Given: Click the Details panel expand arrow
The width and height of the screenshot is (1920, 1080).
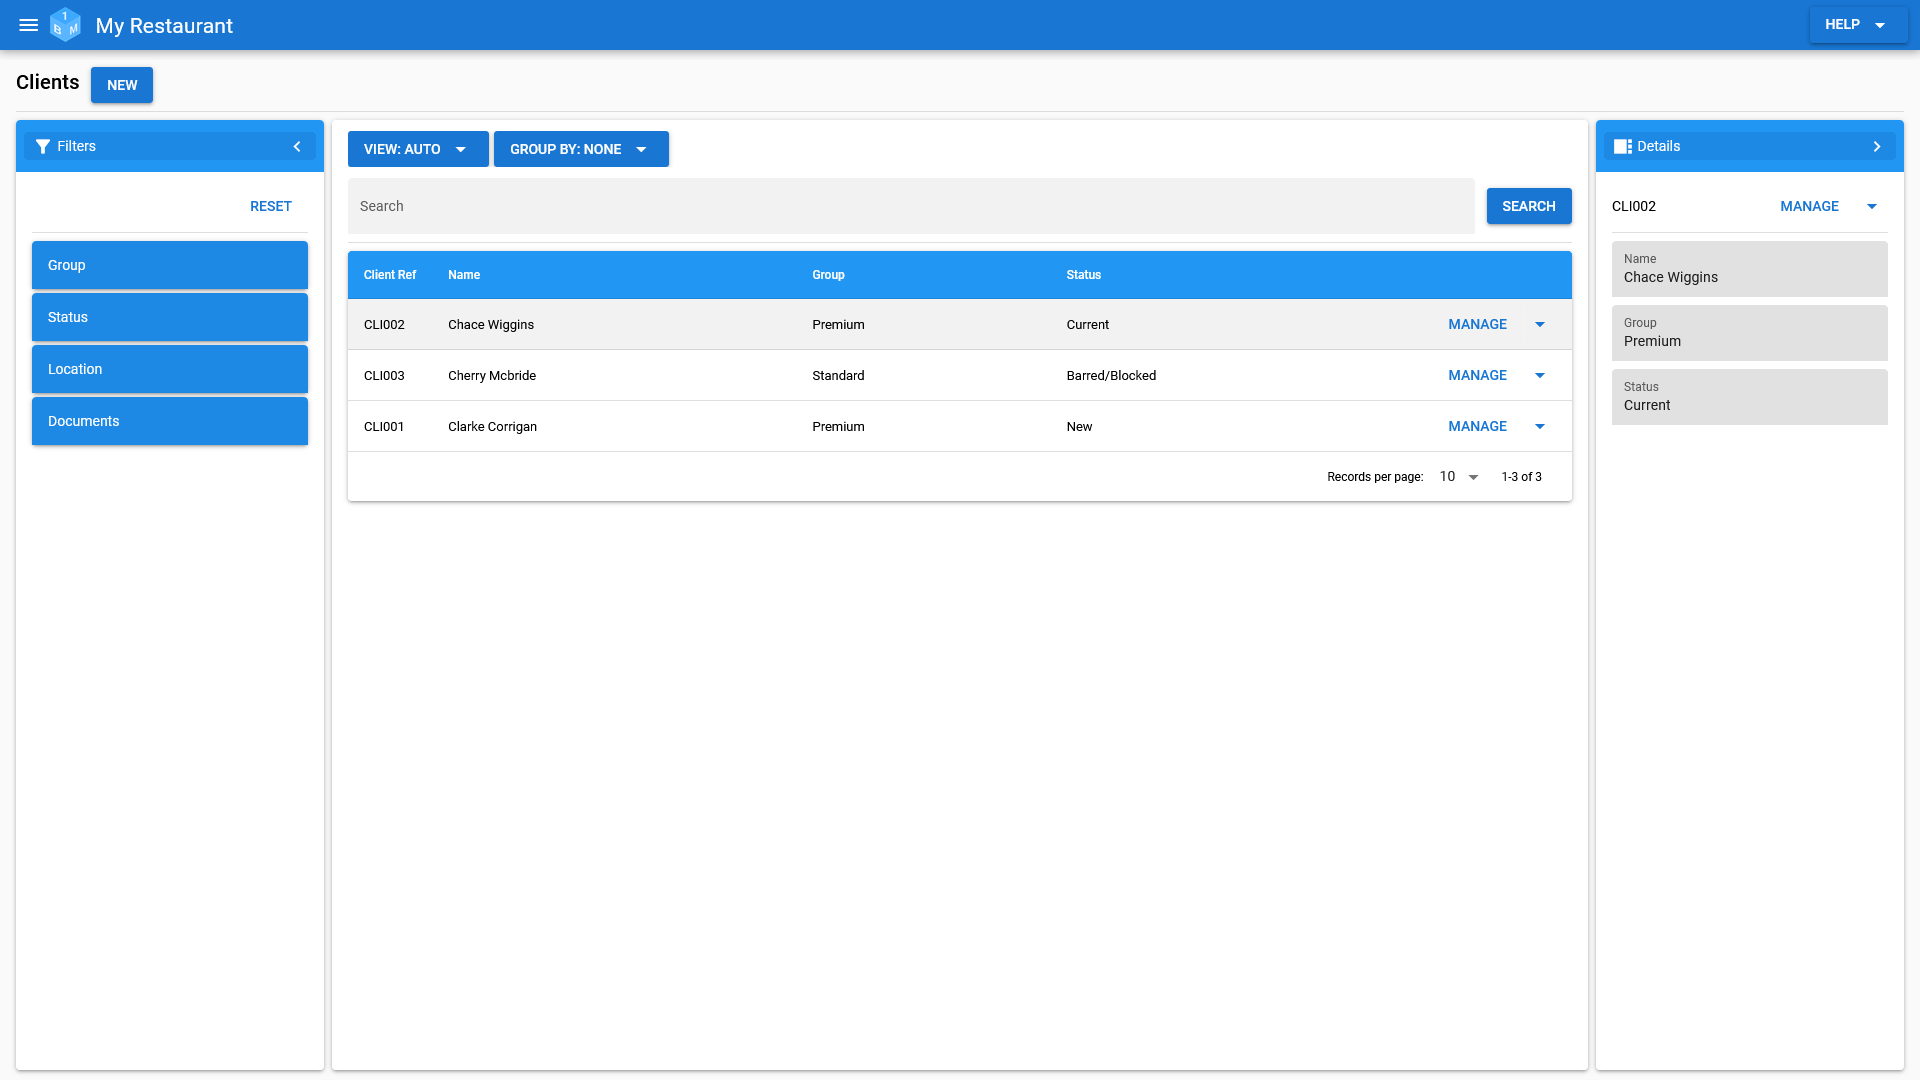Looking at the screenshot, I should [x=1878, y=146].
